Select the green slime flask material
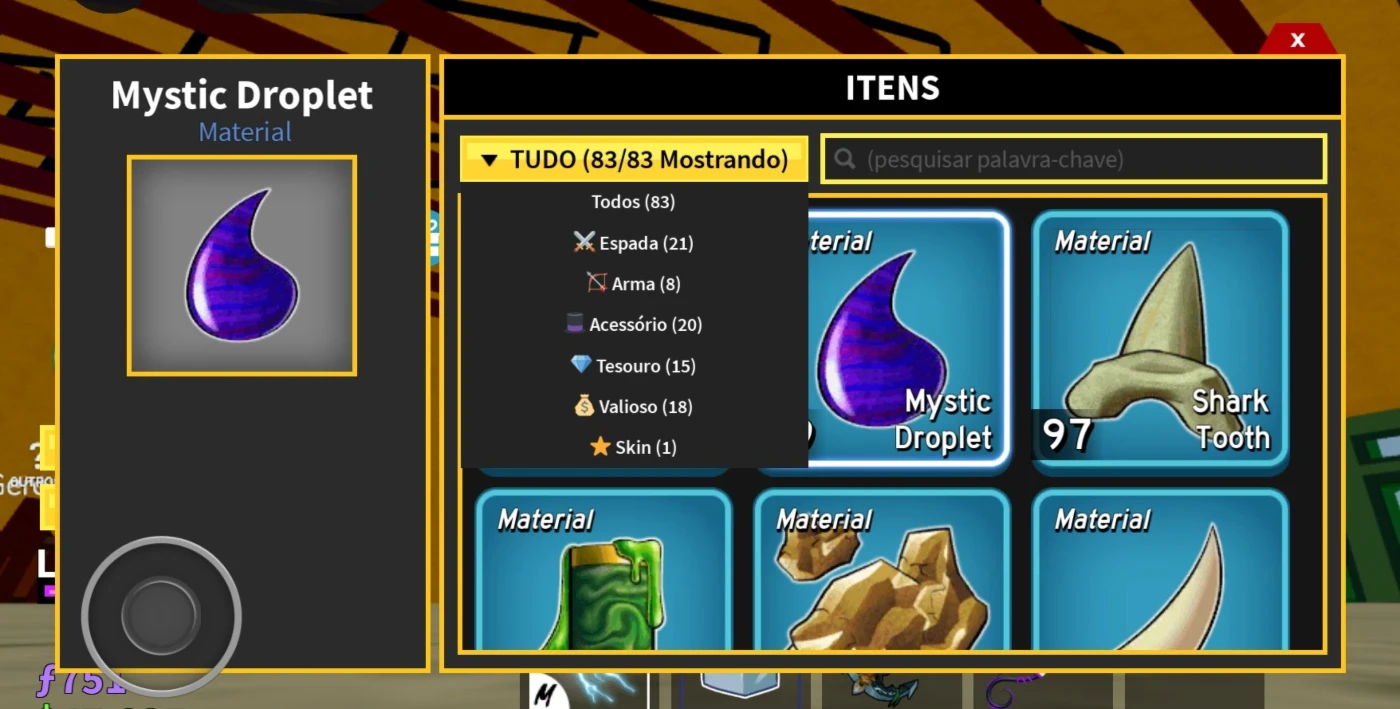Screen dimensions: 1400x709 [603, 570]
